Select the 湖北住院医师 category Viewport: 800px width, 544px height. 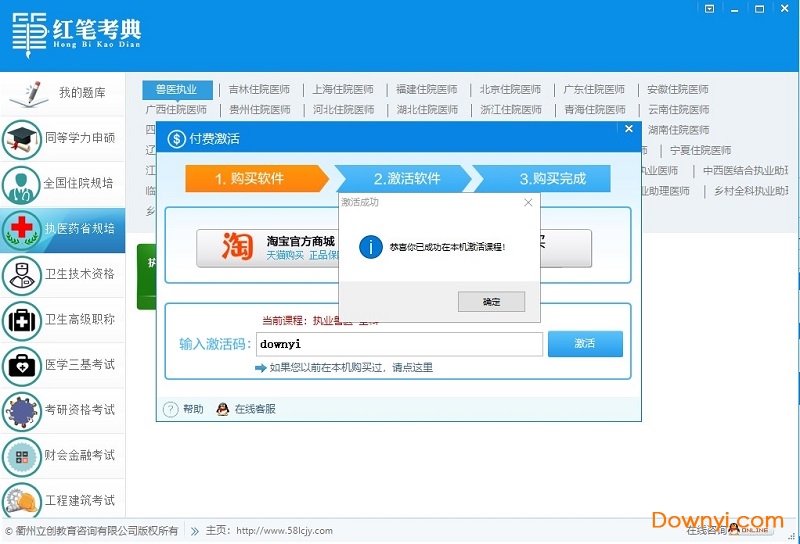[x=427, y=110]
